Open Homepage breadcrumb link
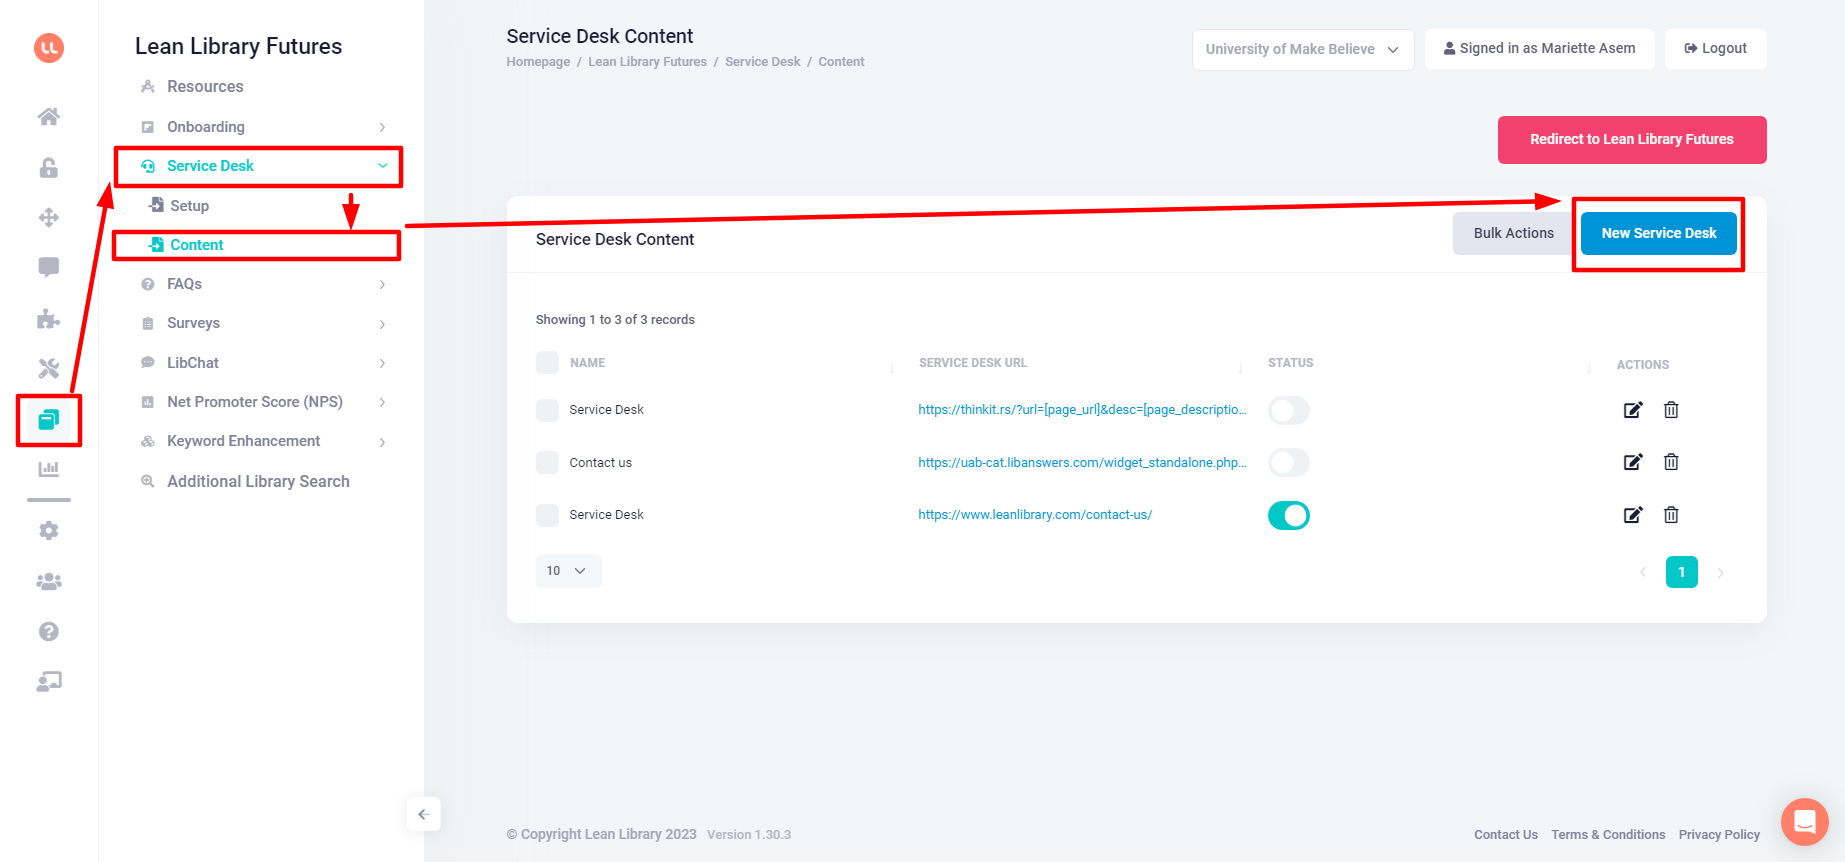The height and width of the screenshot is (862, 1845). click(538, 62)
